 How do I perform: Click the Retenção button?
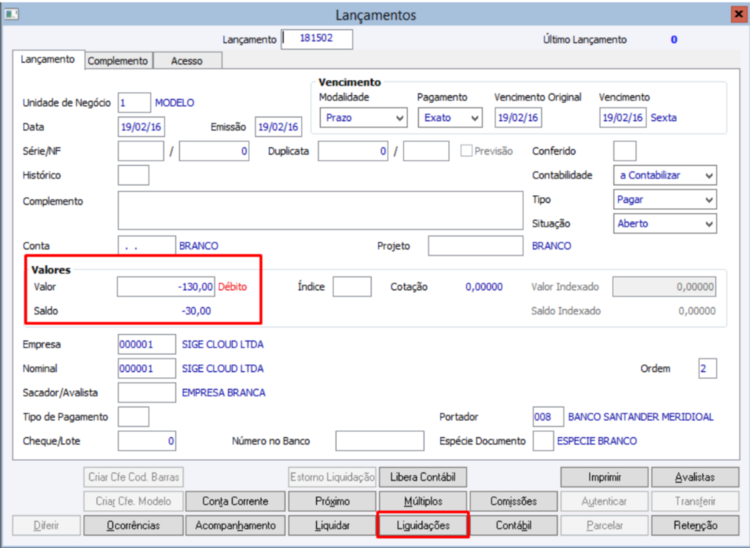(695, 526)
